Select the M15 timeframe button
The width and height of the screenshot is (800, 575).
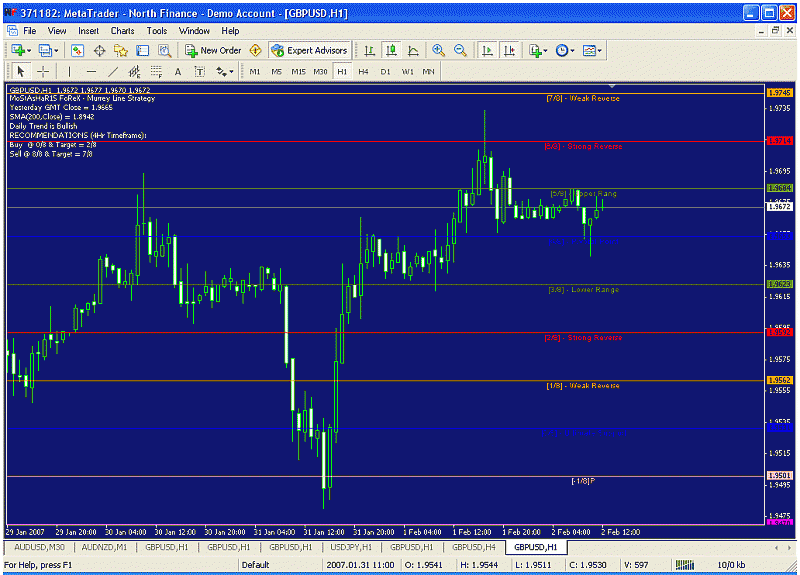tap(298, 72)
